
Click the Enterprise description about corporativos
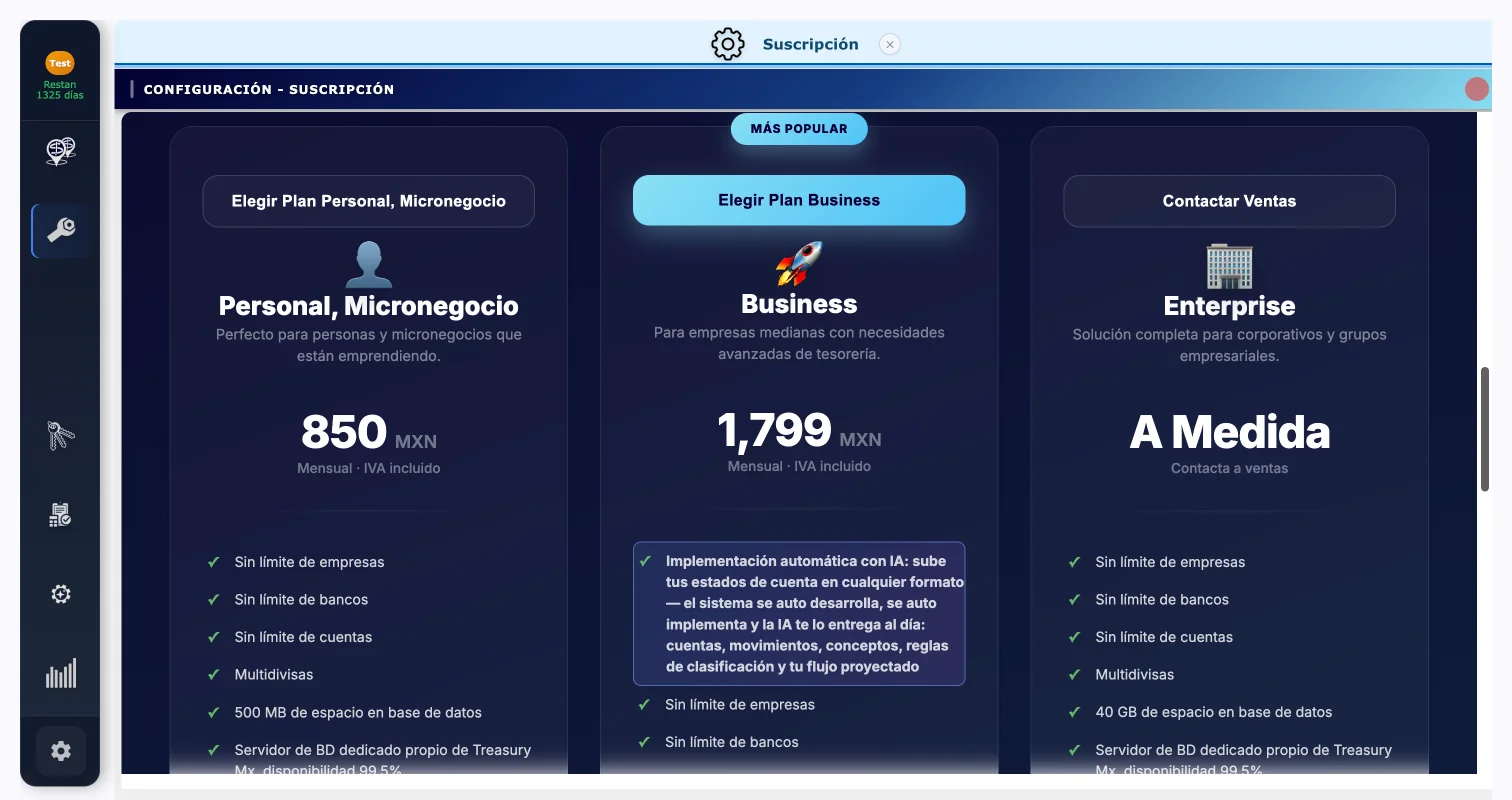point(1229,345)
